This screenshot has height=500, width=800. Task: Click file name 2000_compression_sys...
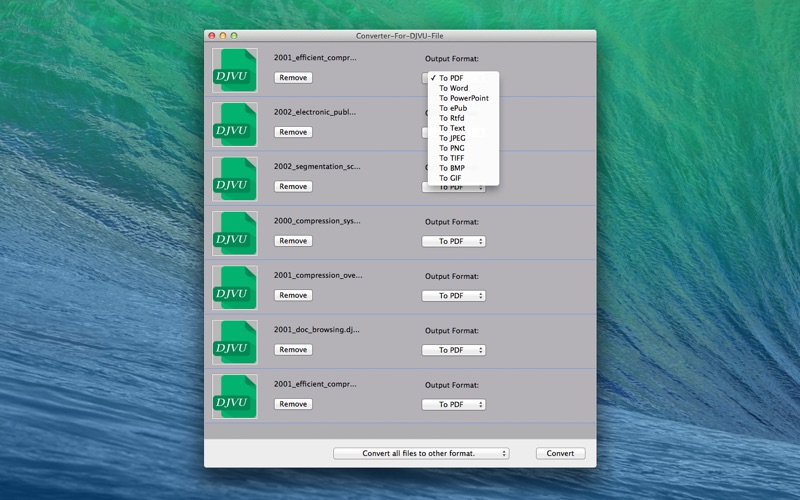click(x=317, y=221)
